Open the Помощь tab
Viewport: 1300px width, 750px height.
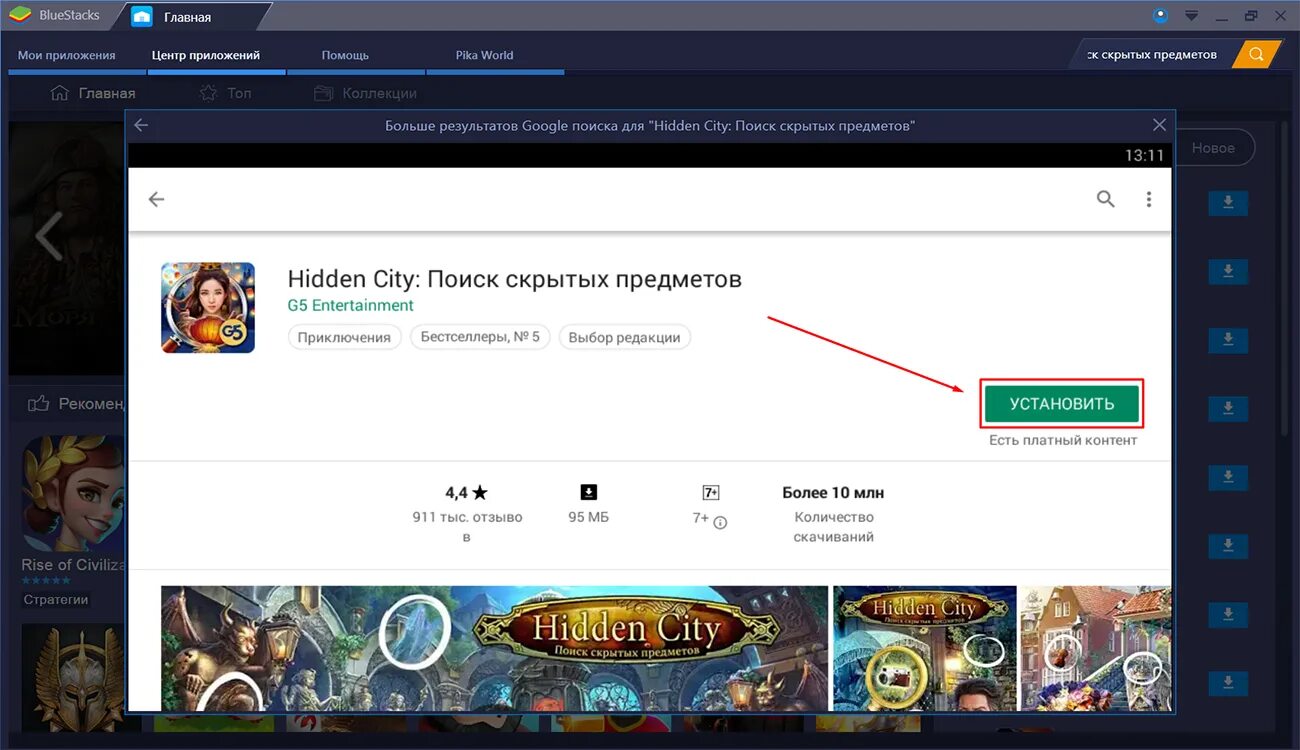pos(345,56)
